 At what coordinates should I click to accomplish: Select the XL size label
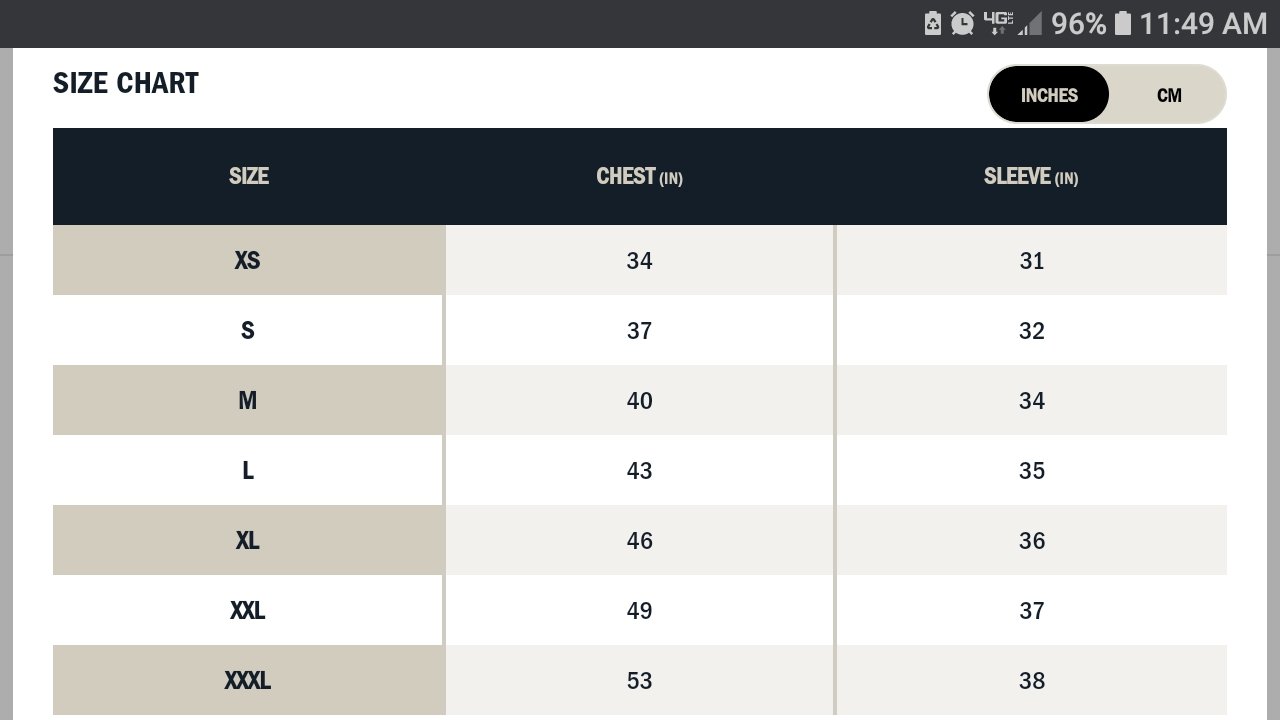[248, 540]
